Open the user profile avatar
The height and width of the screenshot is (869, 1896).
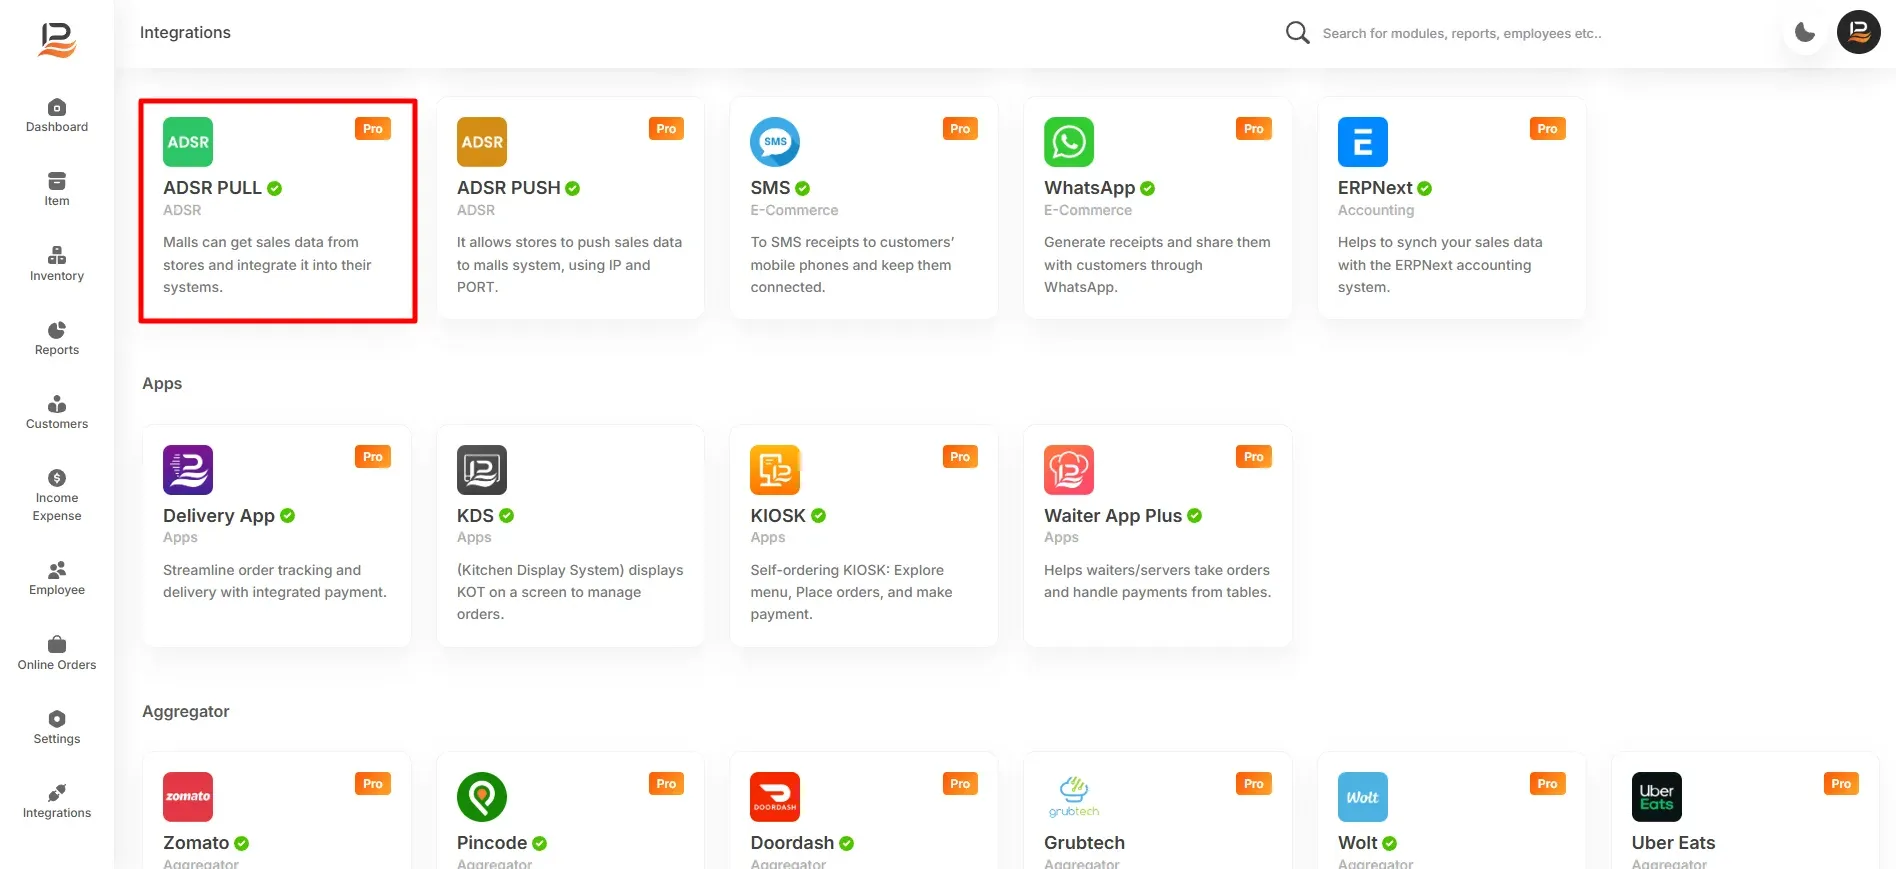[1859, 32]
